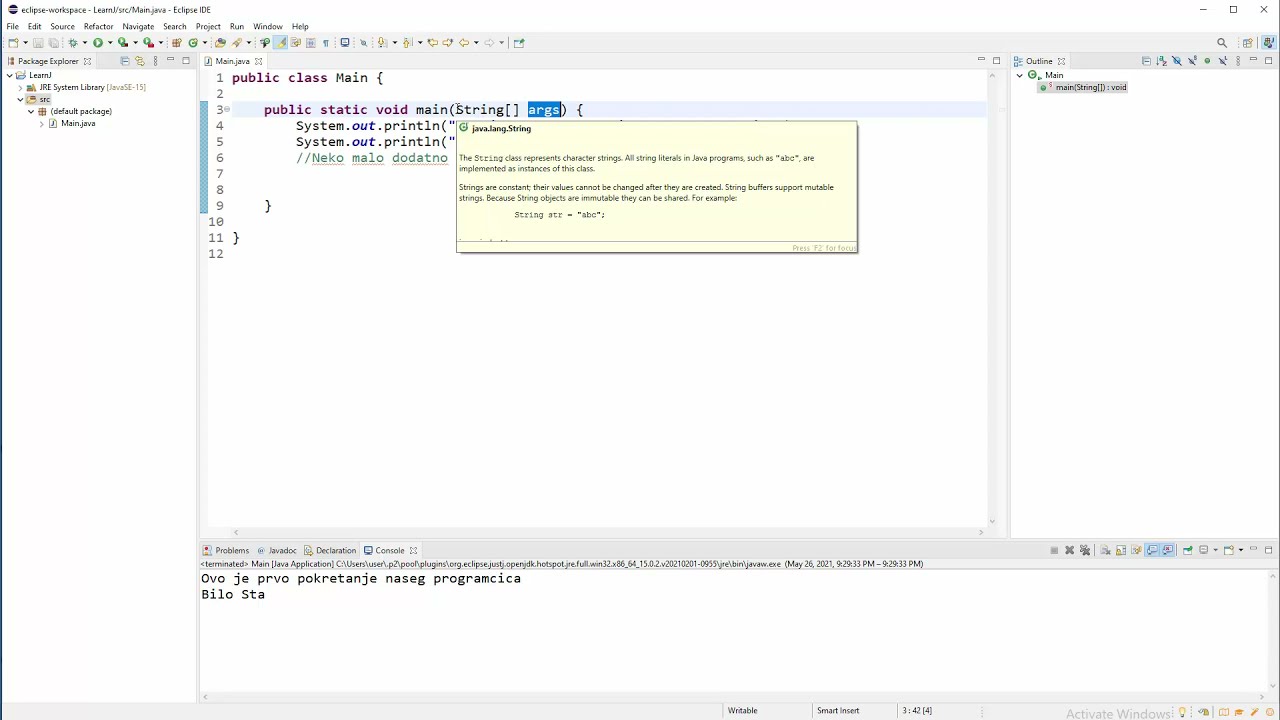Click line 7 in the code editor

tap(609, 174)
